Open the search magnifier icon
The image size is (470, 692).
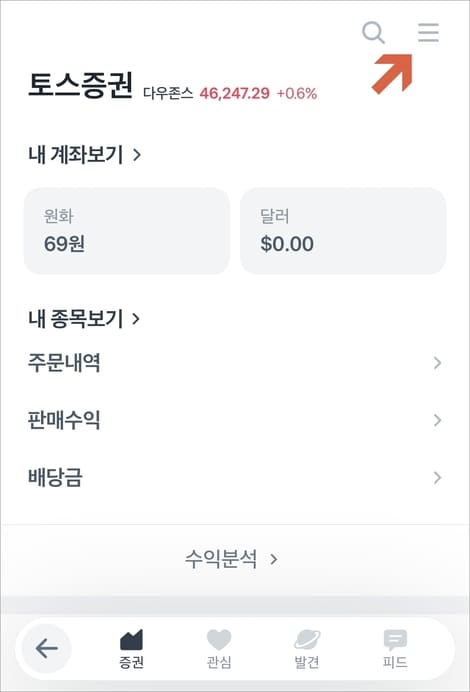[373, 33]
